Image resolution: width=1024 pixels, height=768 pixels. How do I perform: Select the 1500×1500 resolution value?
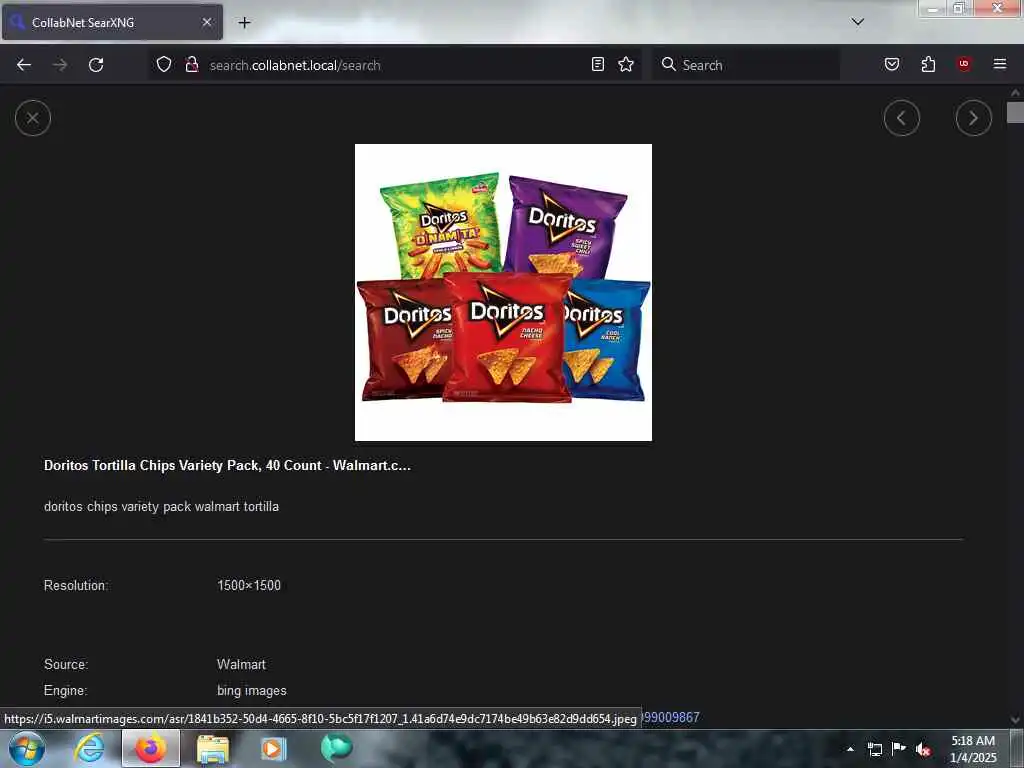249,586
